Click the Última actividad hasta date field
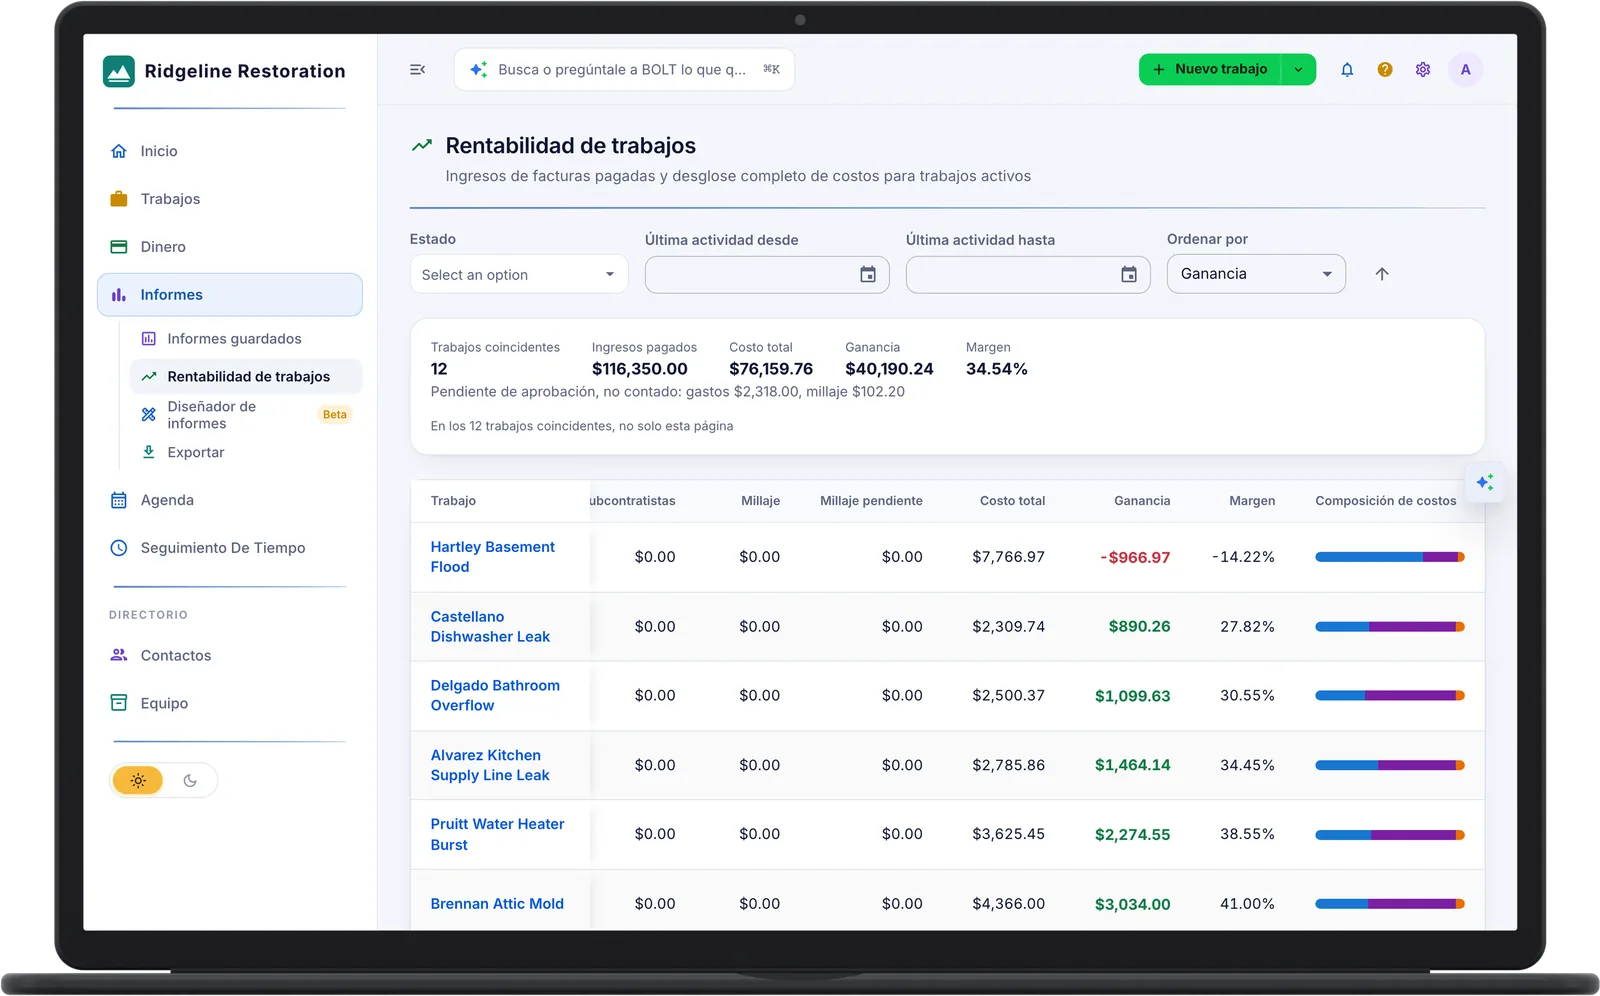 tap(1028, 275)
